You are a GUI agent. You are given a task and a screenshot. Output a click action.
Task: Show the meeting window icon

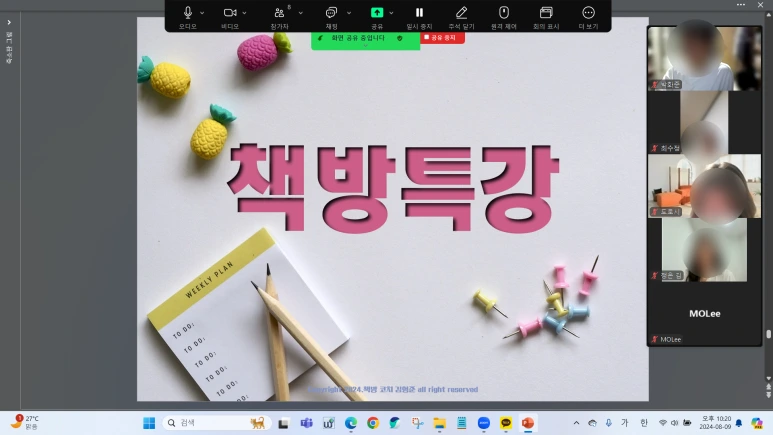coord(546,12)
